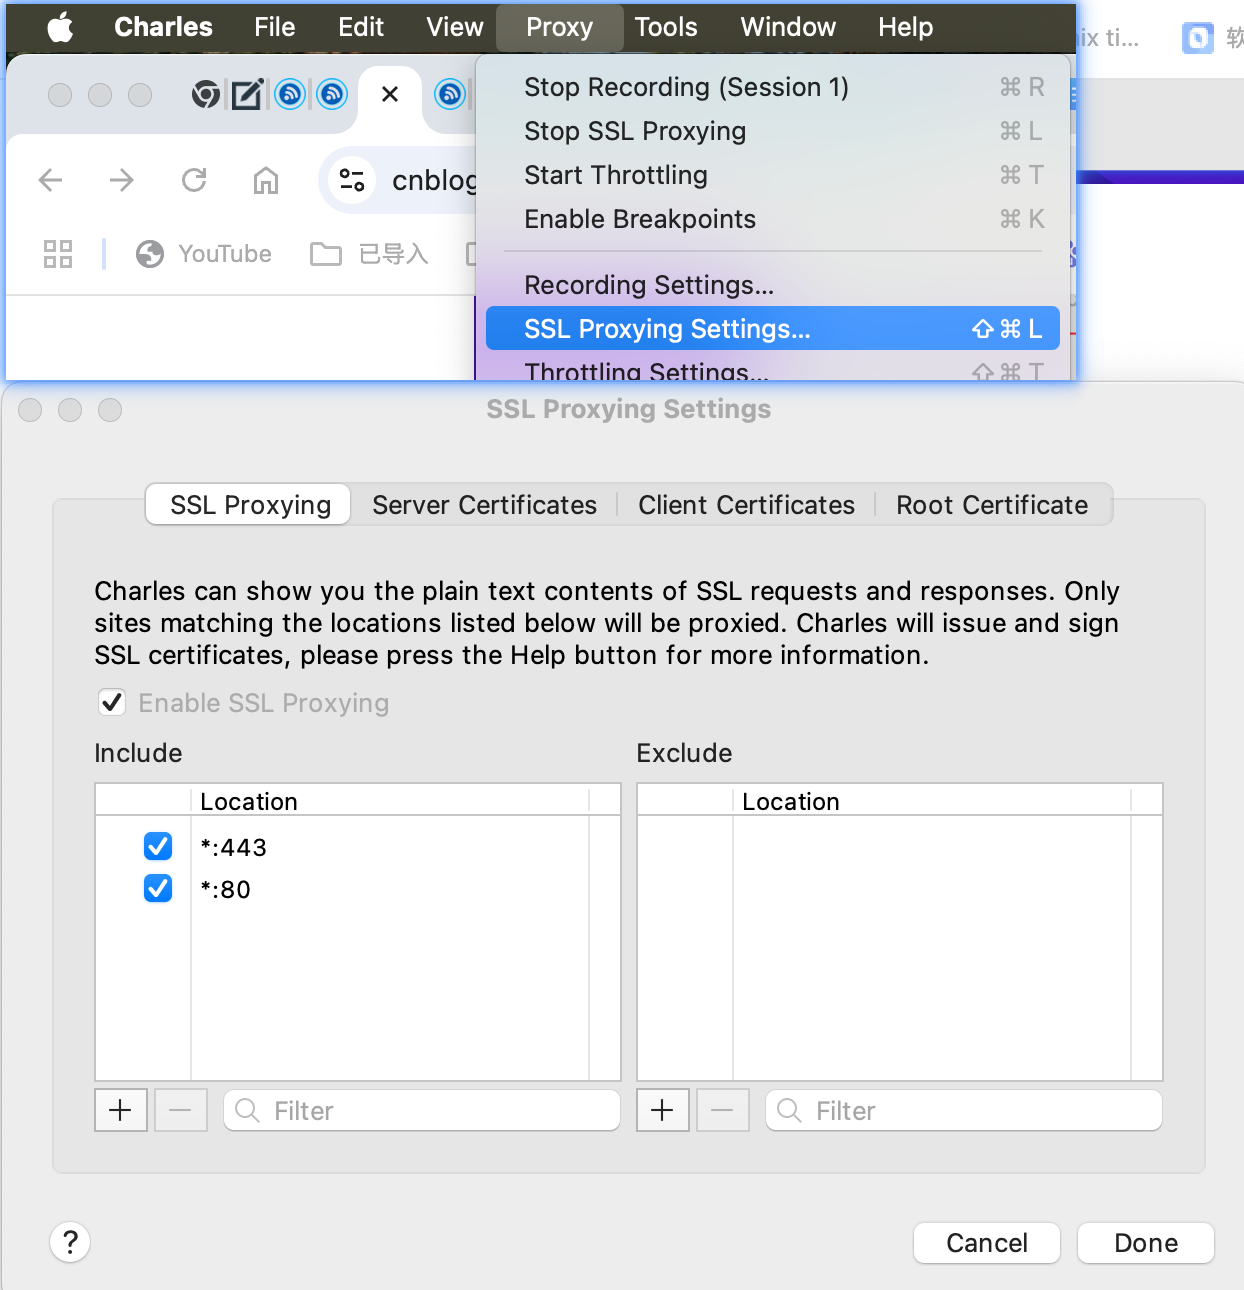Click the browser forward arrow
The width and height of the screenshot is (1244, 1290).
click(122, 180)
